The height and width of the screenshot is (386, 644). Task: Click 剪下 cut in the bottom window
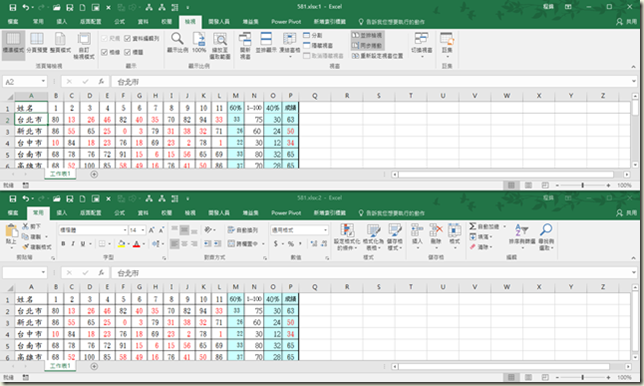click(32, 226)
